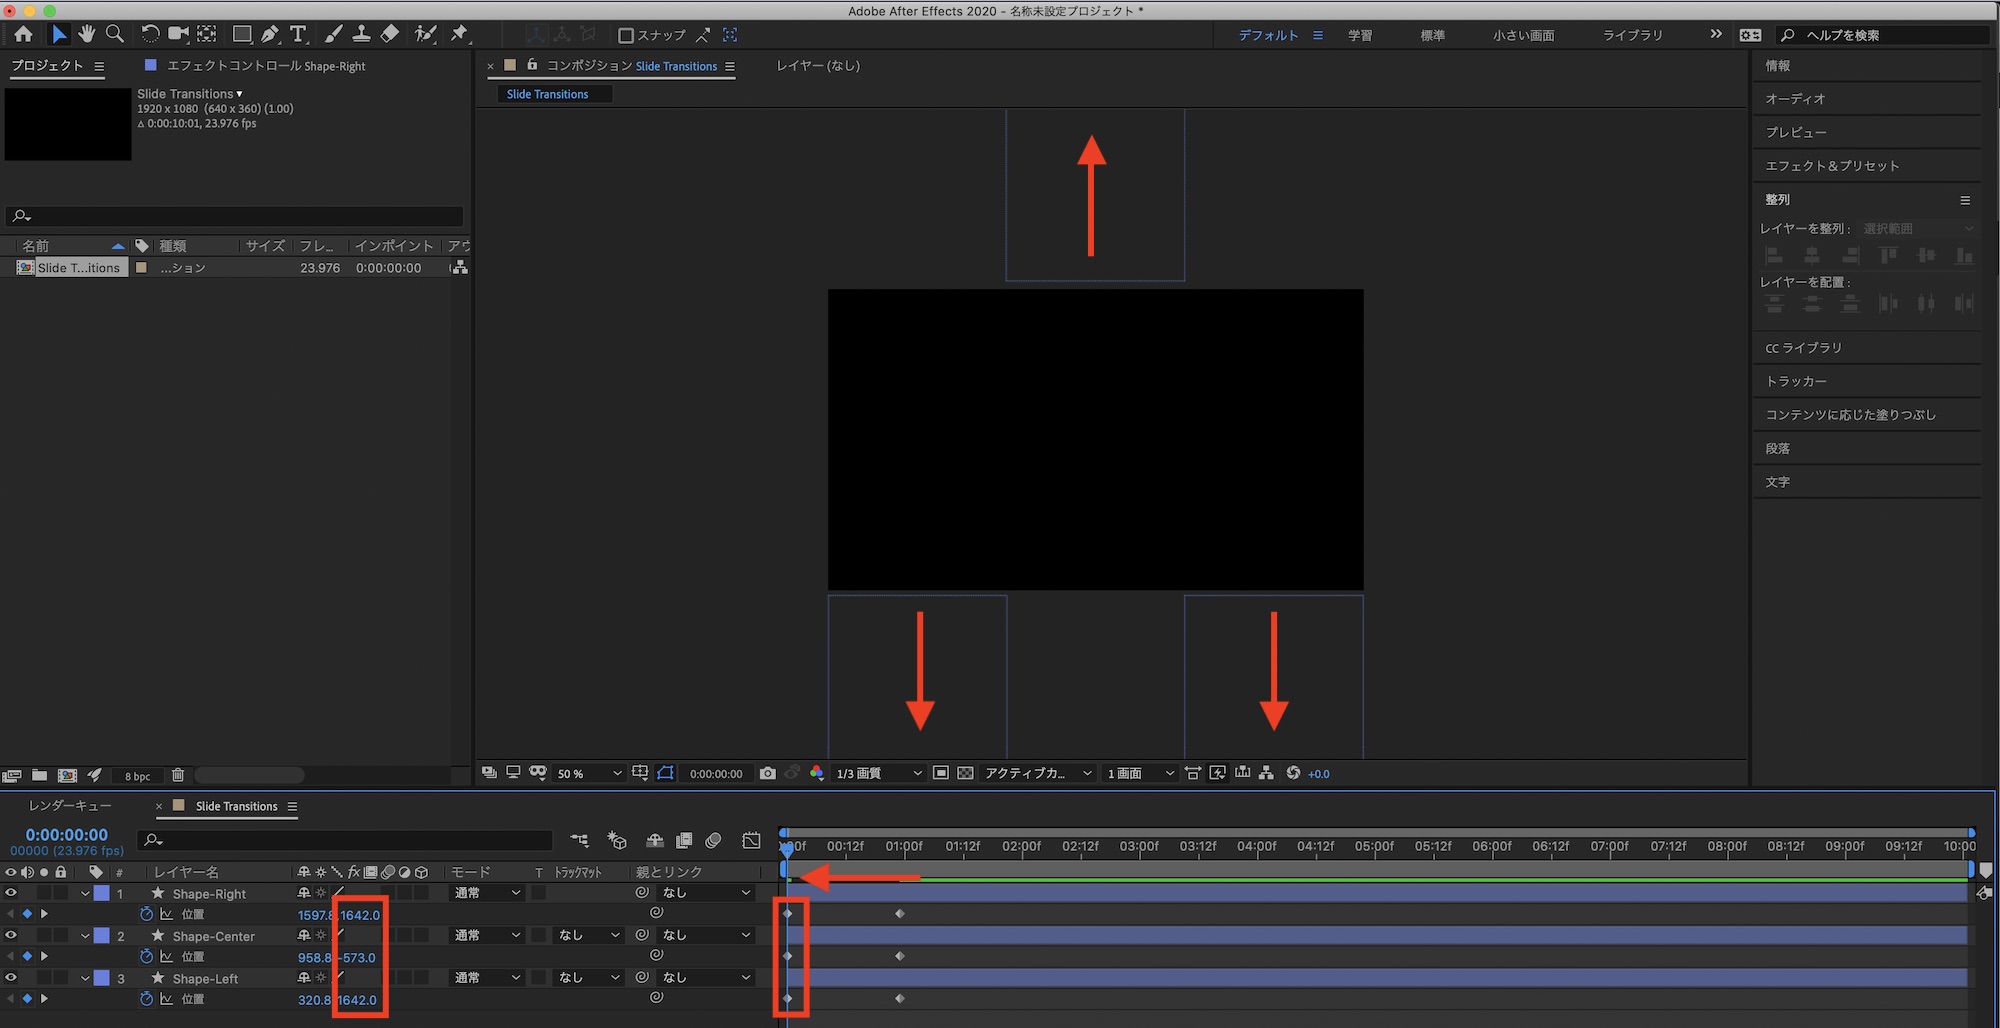
Task: Select the Zoom magnifier tool
Action: pos(115,34)
